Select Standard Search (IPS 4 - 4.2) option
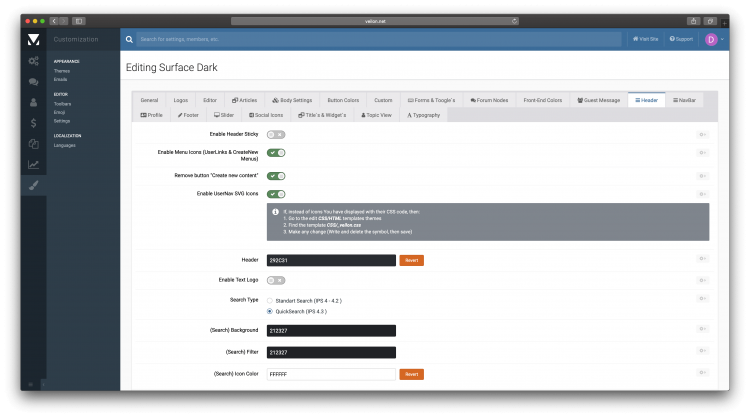 (x=270, y=300)
